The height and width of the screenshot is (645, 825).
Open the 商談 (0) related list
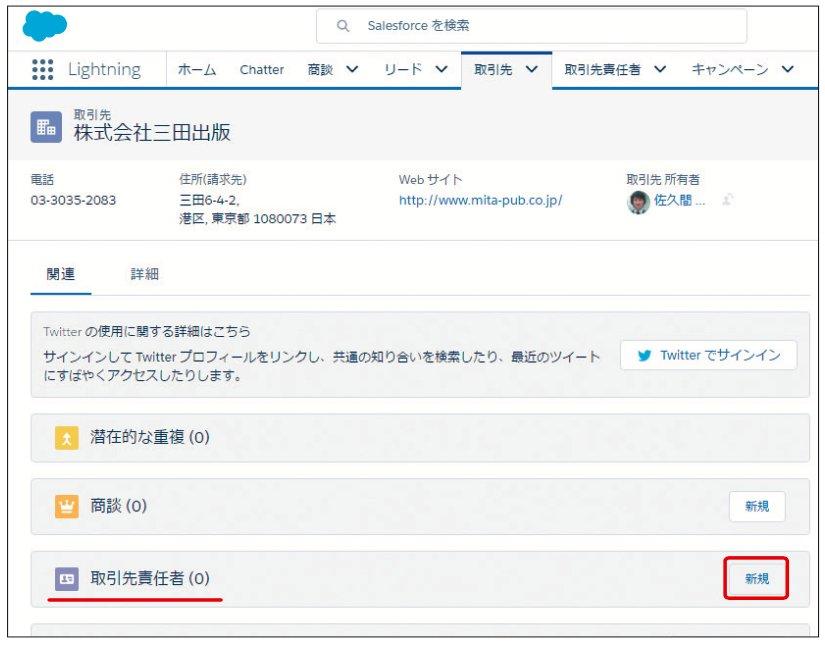coord(118,506)
